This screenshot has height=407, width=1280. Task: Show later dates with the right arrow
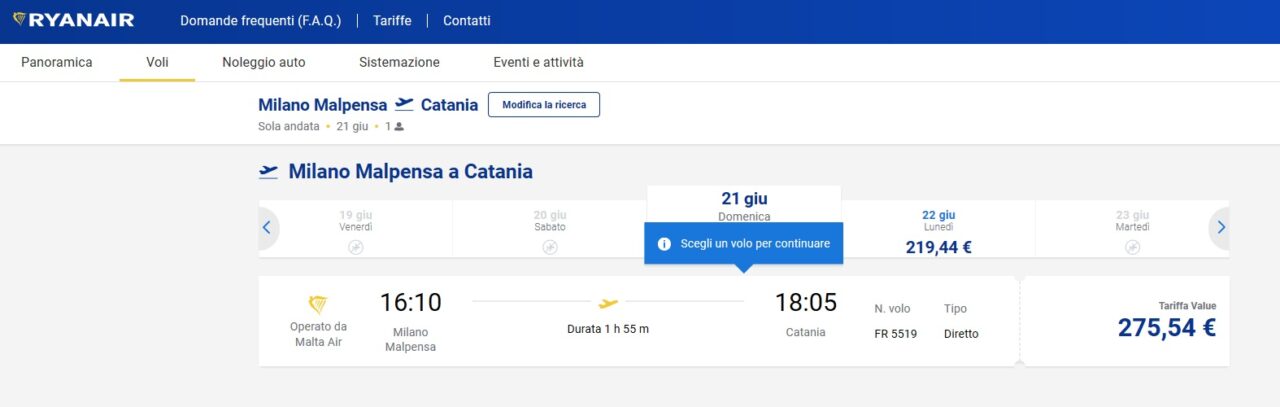[x=1220, y=228]
